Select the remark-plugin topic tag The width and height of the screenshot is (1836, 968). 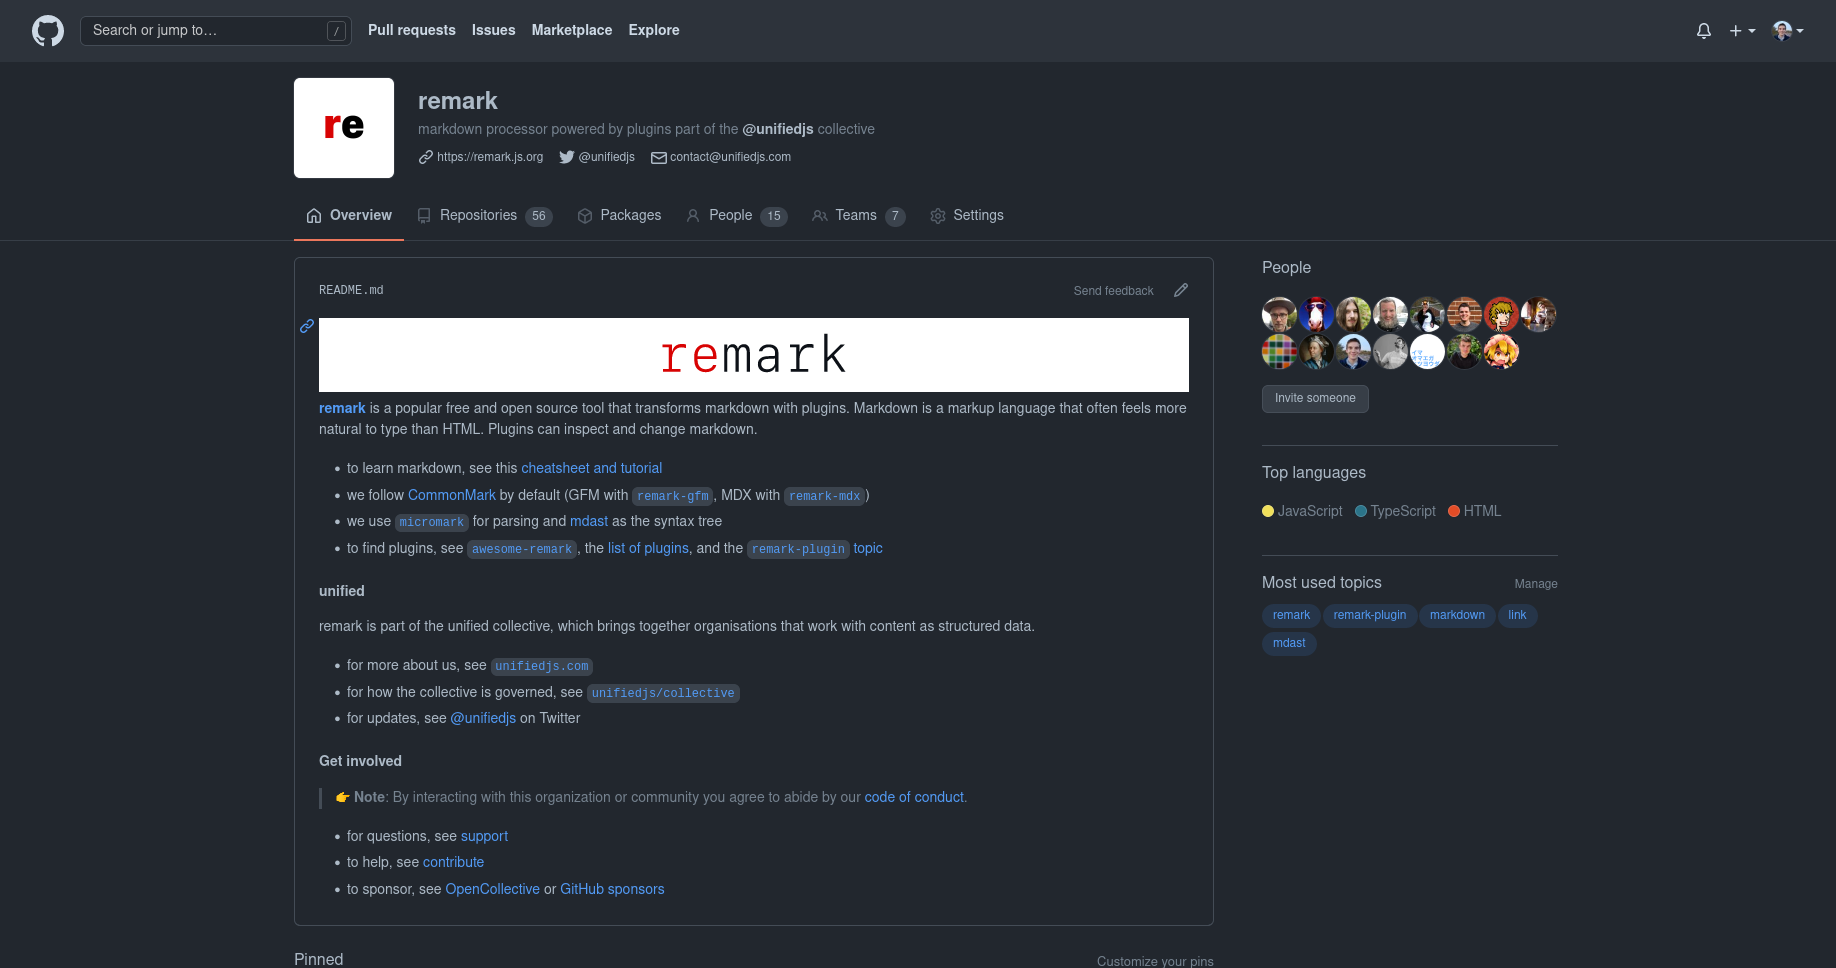(x=1369, y=615)
